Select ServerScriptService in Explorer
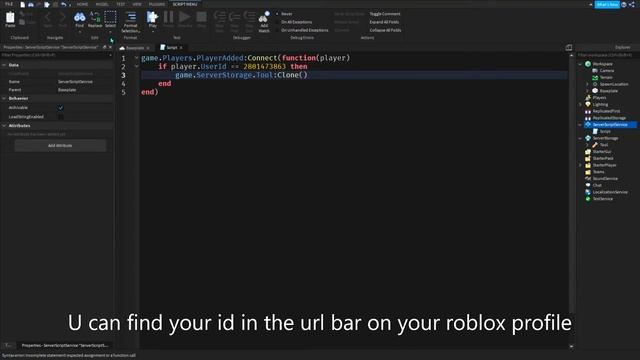This screenshot has height=360, width=640. point(610,124)
